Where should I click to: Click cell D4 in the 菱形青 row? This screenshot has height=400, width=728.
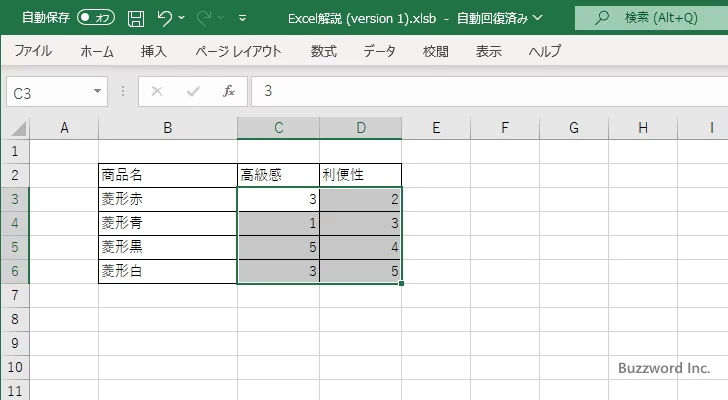click(x=361, y=223)
